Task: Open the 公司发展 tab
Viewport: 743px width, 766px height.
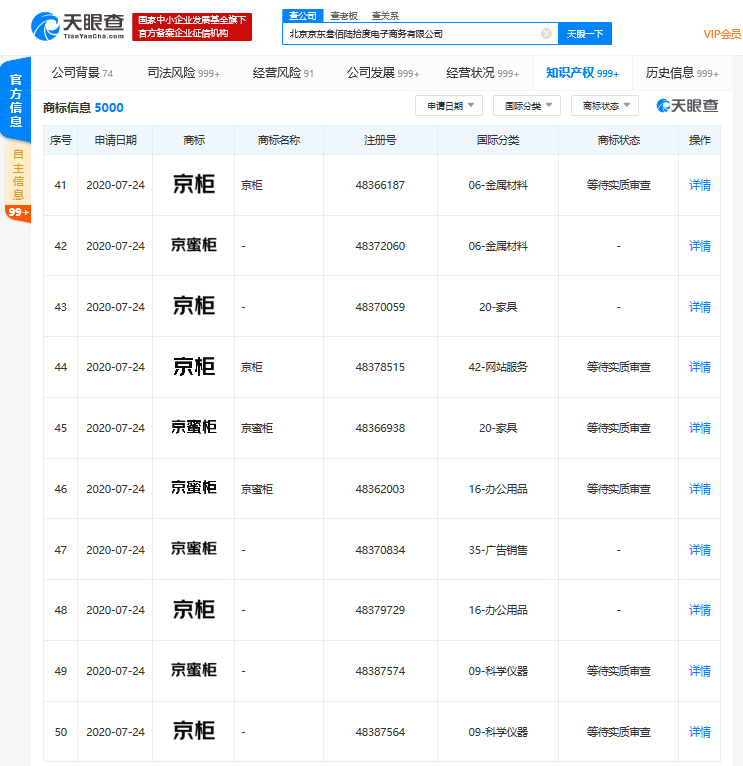Action: click(x=383, y=73)
